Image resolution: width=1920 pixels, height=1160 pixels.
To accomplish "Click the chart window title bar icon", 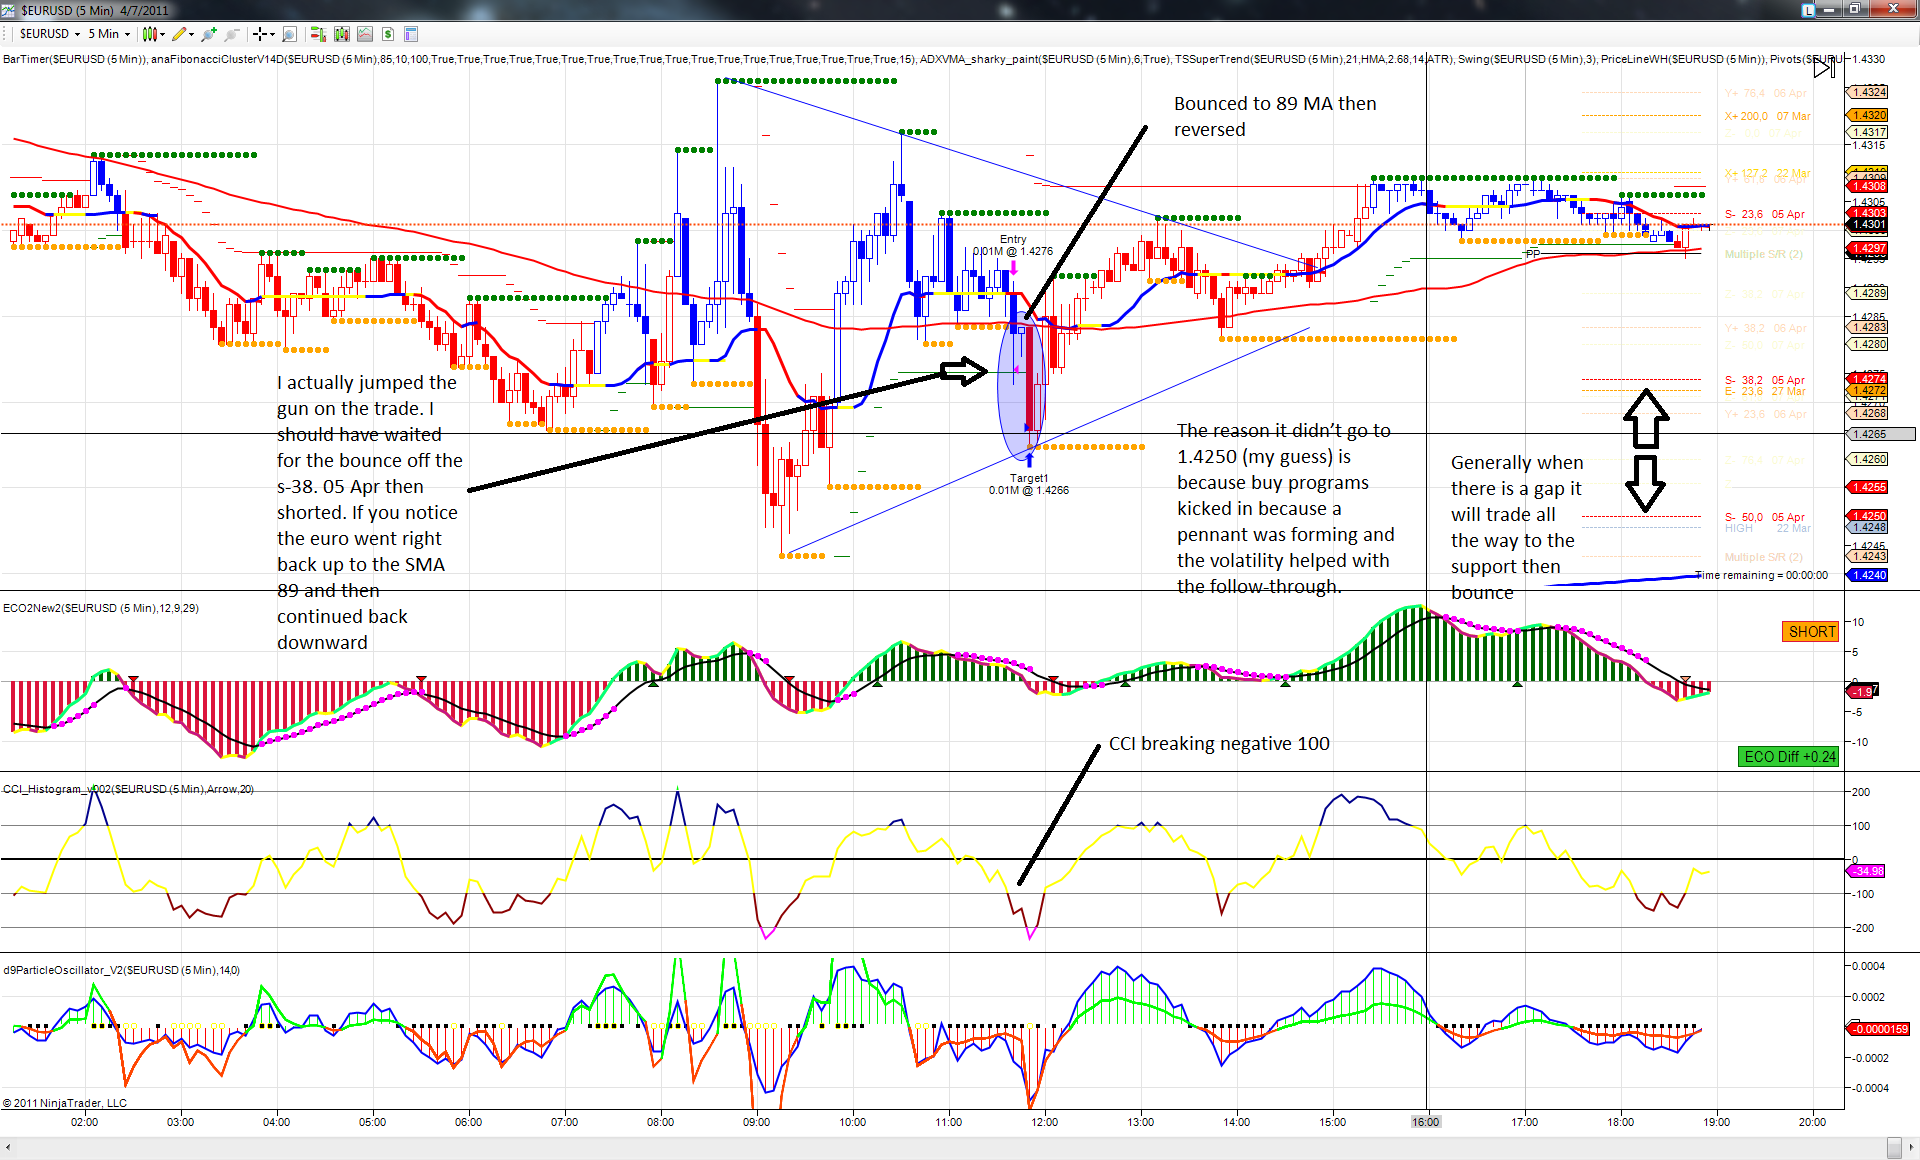I will (9, 10).
